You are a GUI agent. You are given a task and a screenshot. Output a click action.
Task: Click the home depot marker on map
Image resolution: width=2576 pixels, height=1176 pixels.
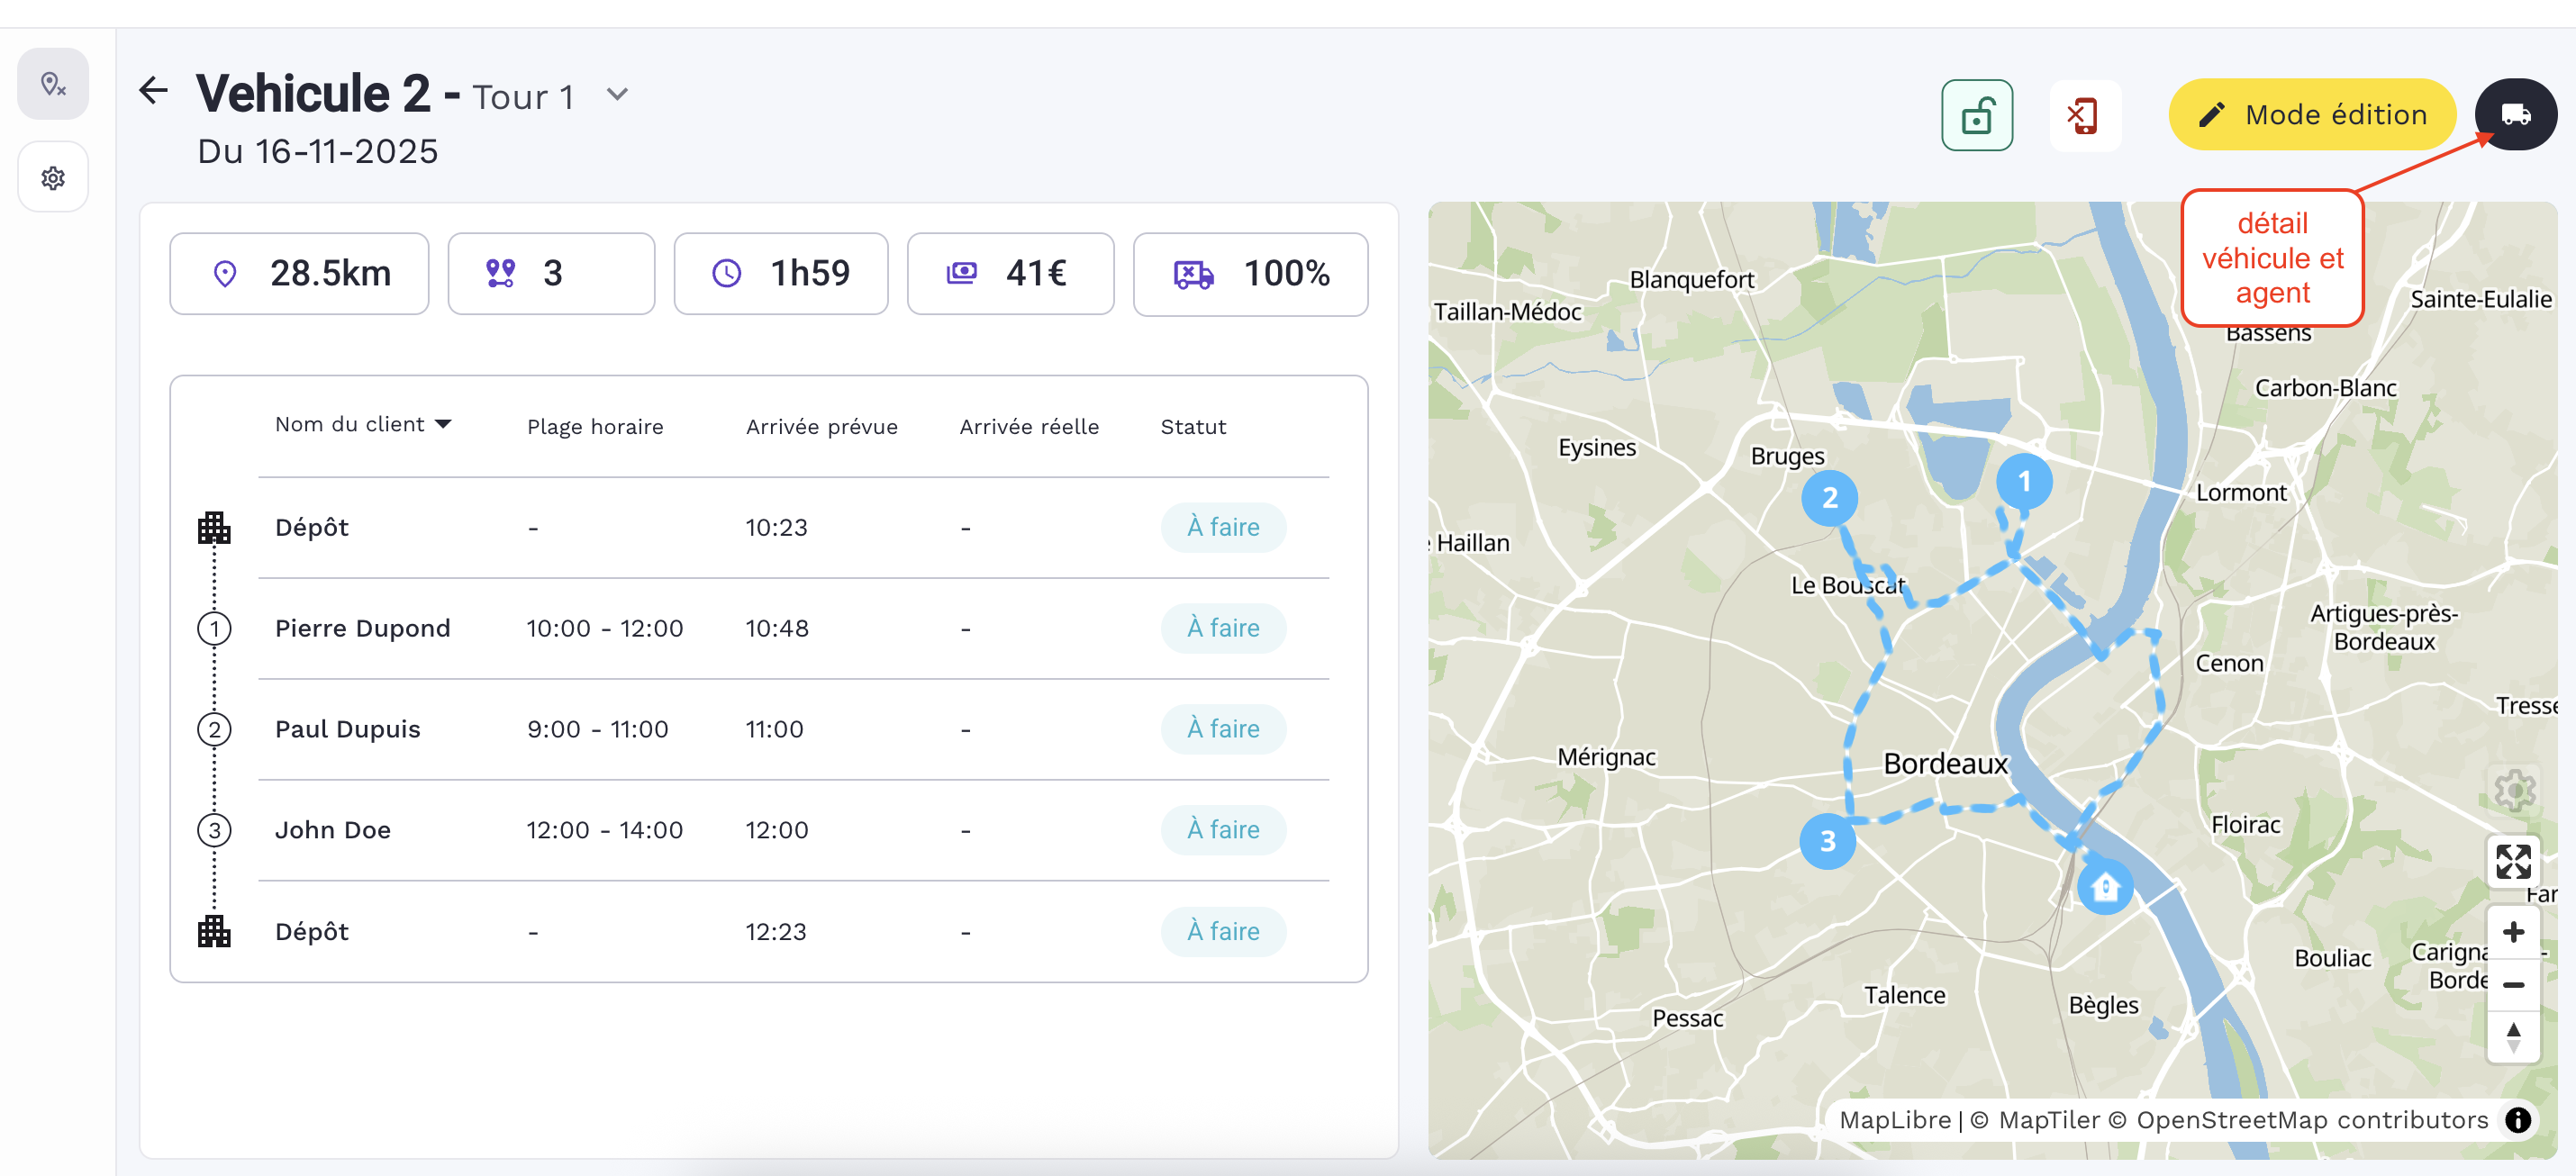[x=2104, y=887]
